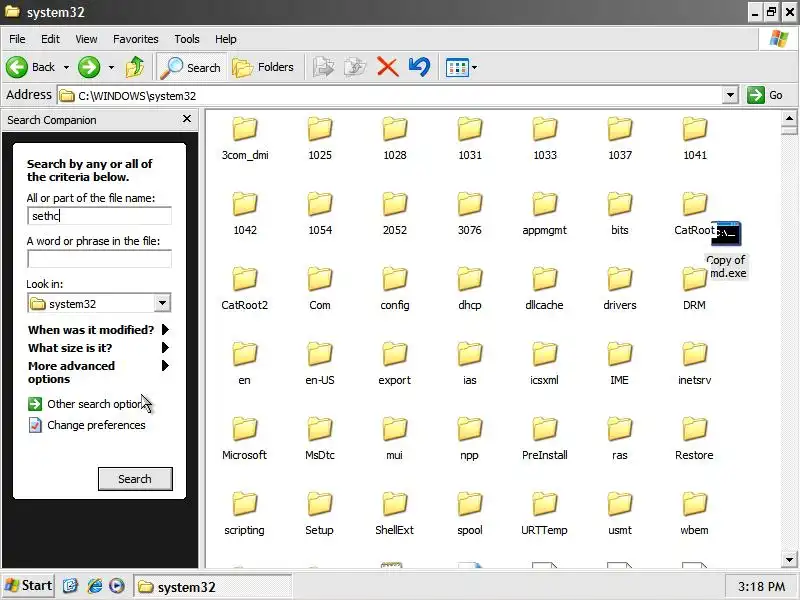The image size is (800, 600).
Task: Go forward with the green Forward arrow
Action: click(89, 67)
